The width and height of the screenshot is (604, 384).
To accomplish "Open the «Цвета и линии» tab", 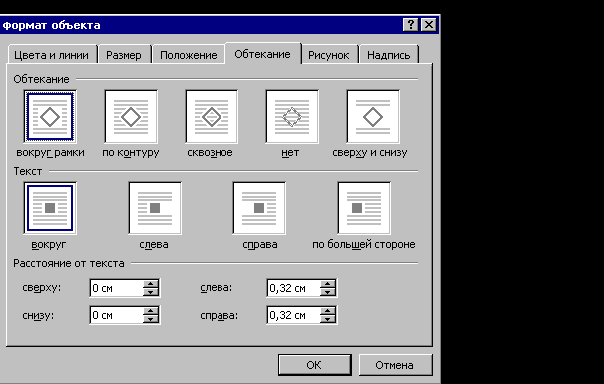I will click(x=51, y=55).
